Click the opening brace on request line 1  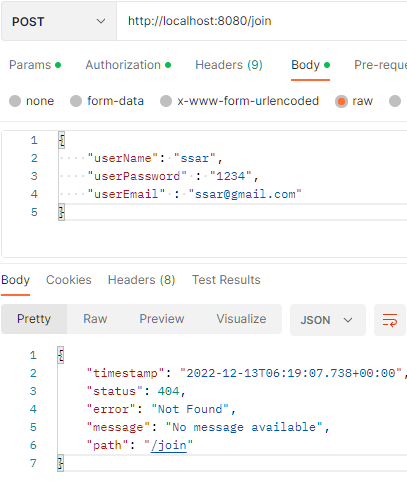tap(62, 140)
